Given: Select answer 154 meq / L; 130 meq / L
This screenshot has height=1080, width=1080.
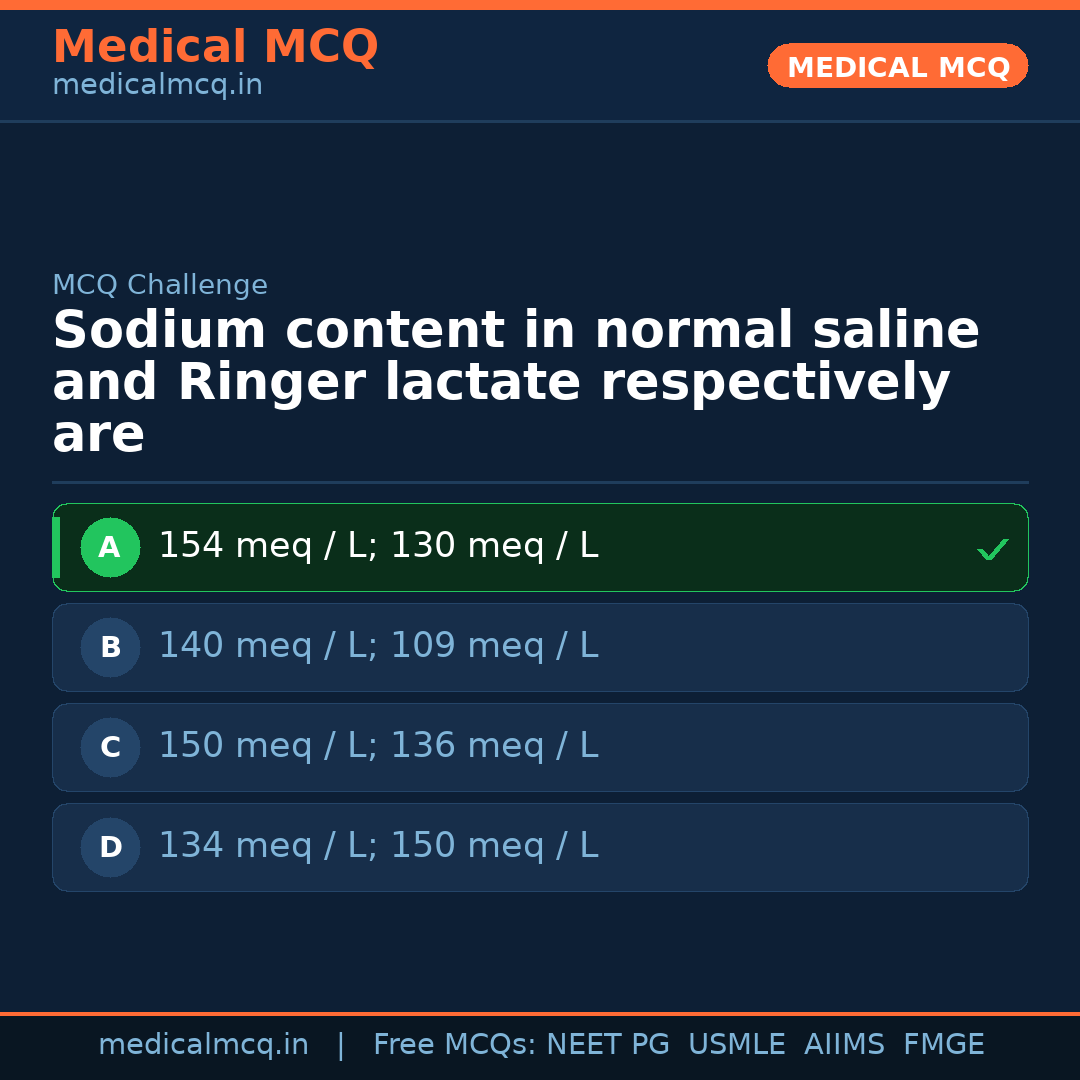Looking at the screenshot, I should tap(378, 547).
